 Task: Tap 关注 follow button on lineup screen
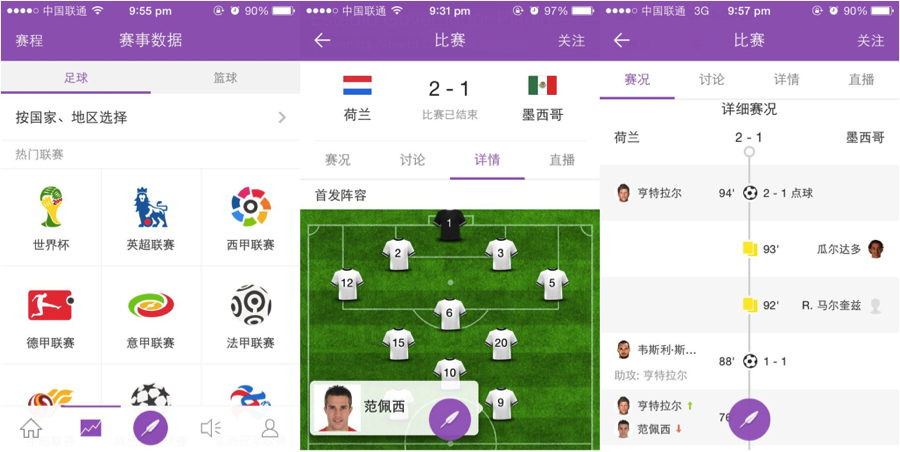click(x=572, y=40)
